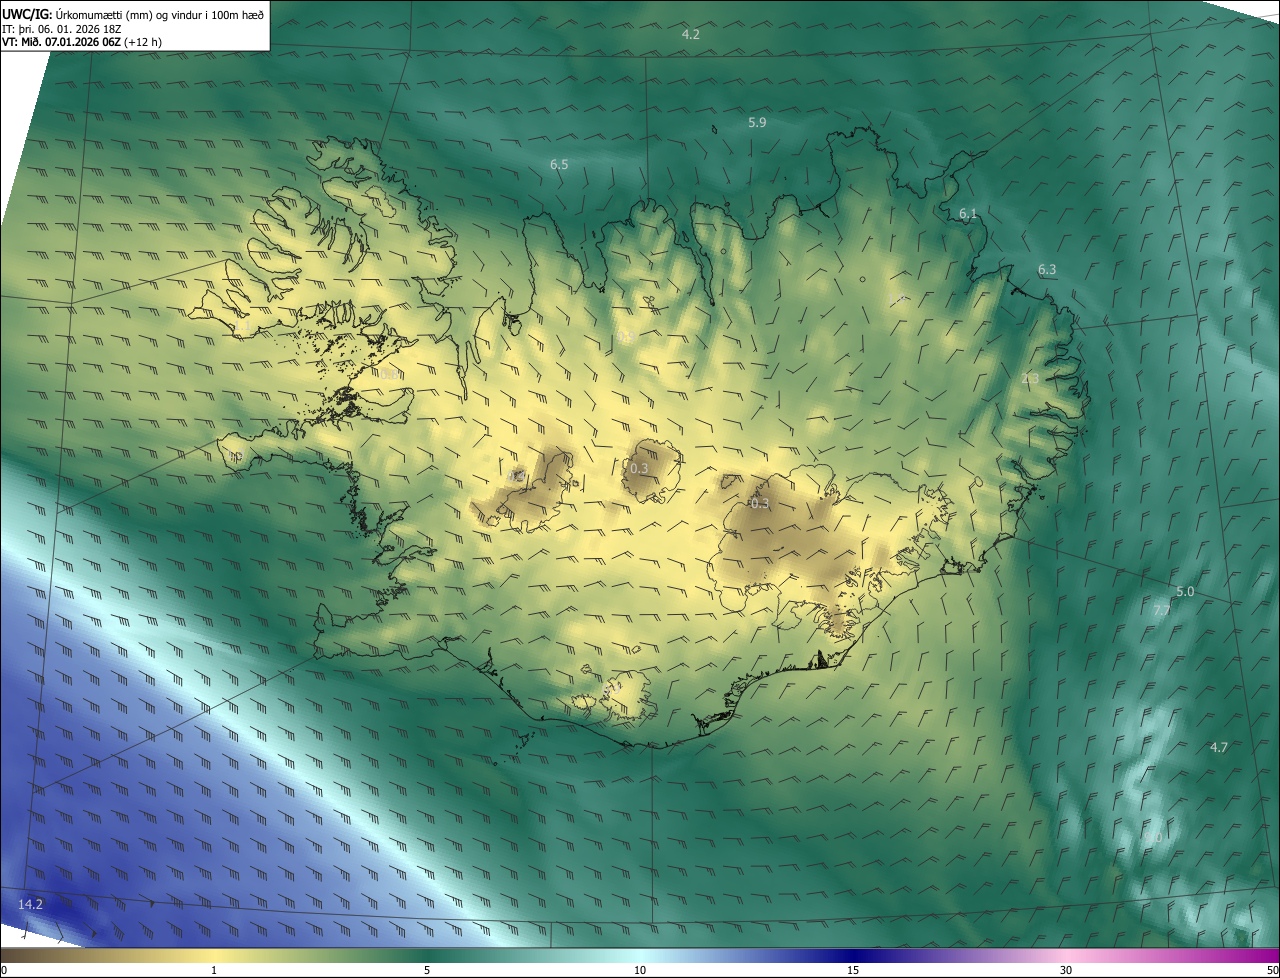Select the '5.9' value label north of Iceland

757,122
